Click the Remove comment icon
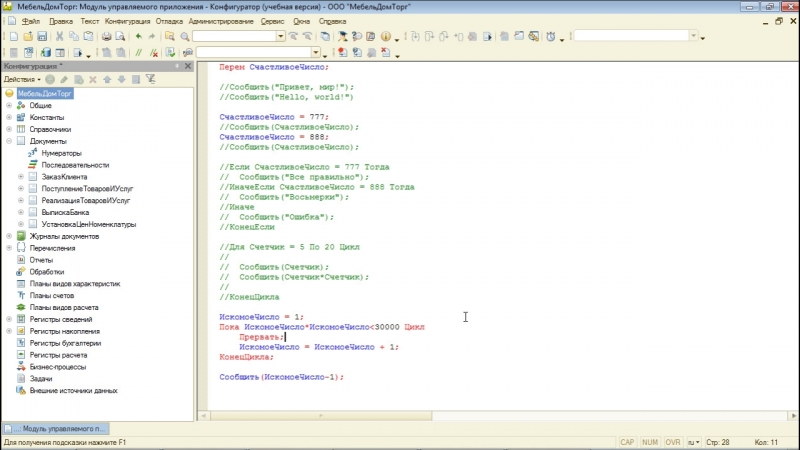The height and width of the screenshot is (450, 800). [154, 53]
